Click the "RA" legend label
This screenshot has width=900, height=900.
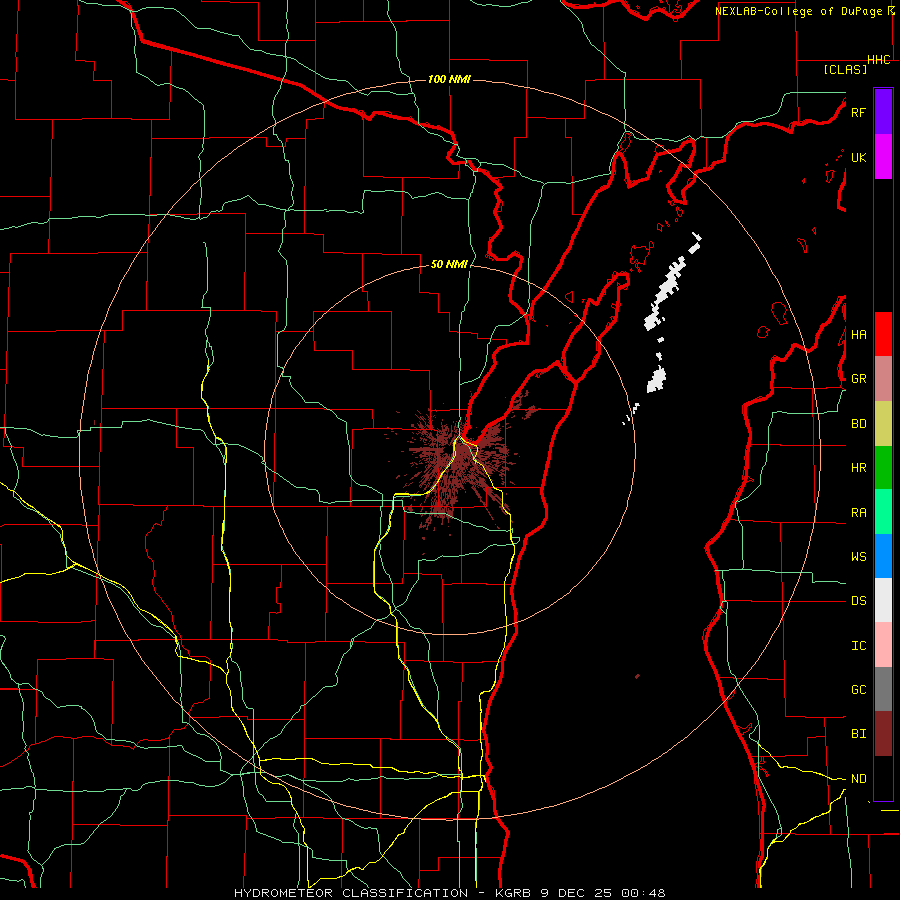(x=858, y=513)
